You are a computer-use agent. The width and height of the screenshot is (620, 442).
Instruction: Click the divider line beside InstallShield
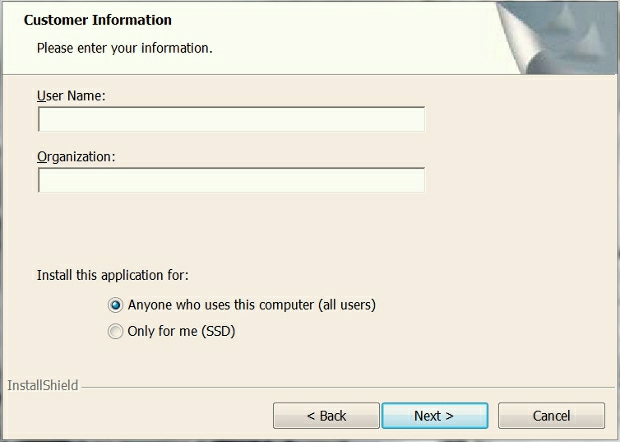340,385
